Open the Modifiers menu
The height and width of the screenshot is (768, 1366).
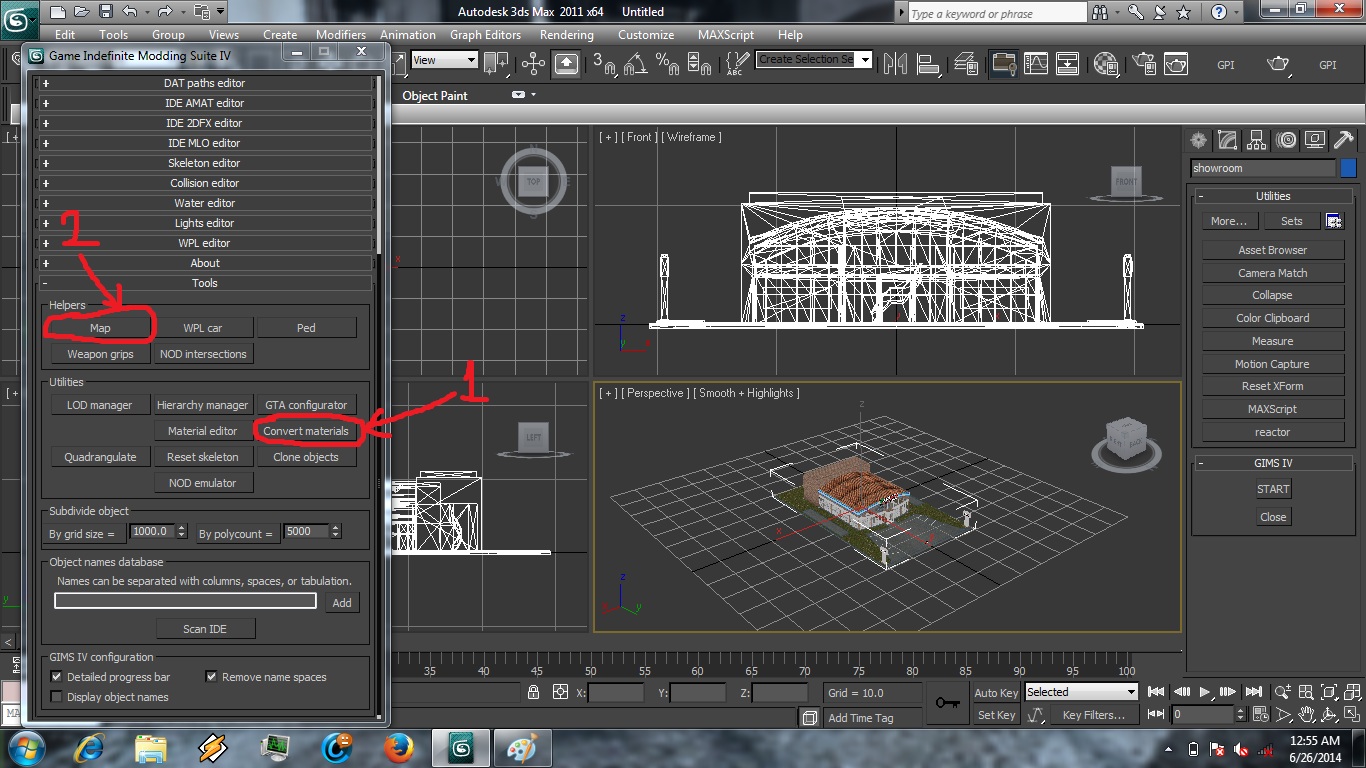341,34
